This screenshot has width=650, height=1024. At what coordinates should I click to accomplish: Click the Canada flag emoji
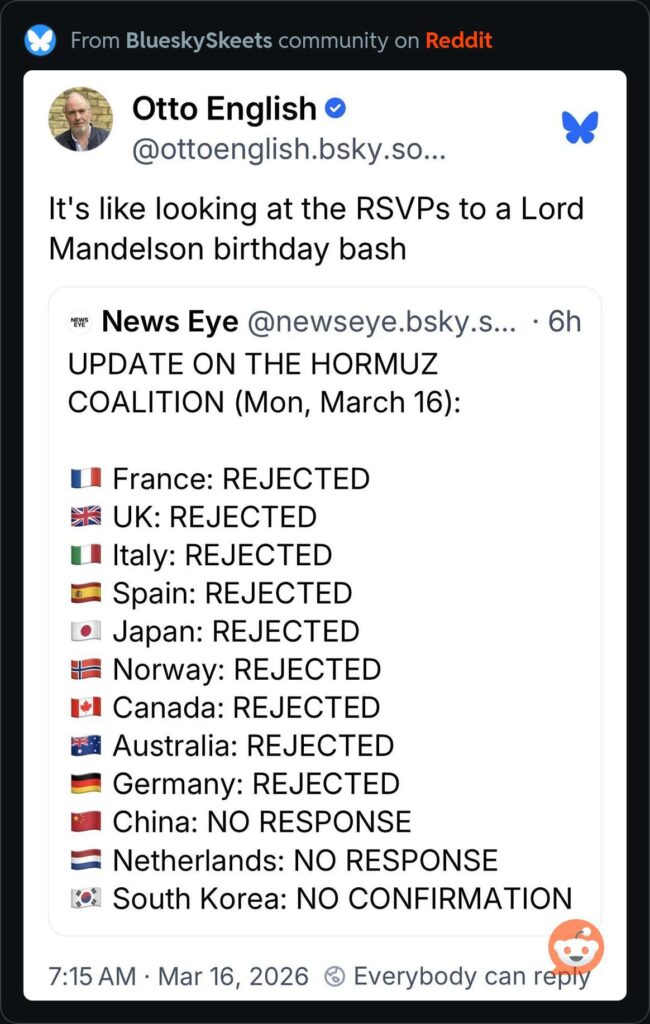[x=85, y=708]
